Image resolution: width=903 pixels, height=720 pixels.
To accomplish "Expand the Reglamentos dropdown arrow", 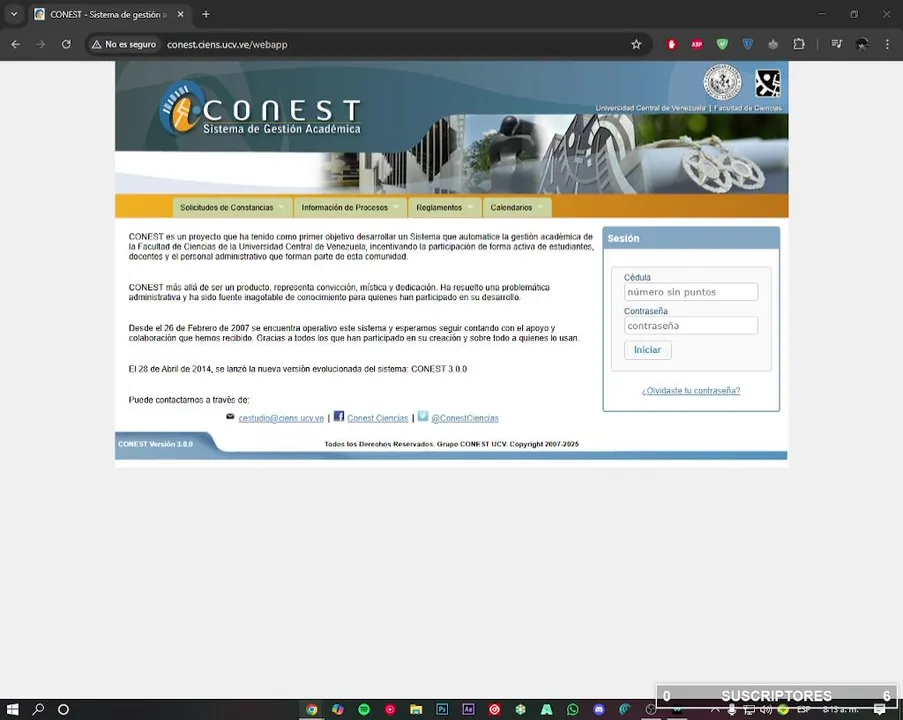I will pyautogui.click(x=471, y=207).
